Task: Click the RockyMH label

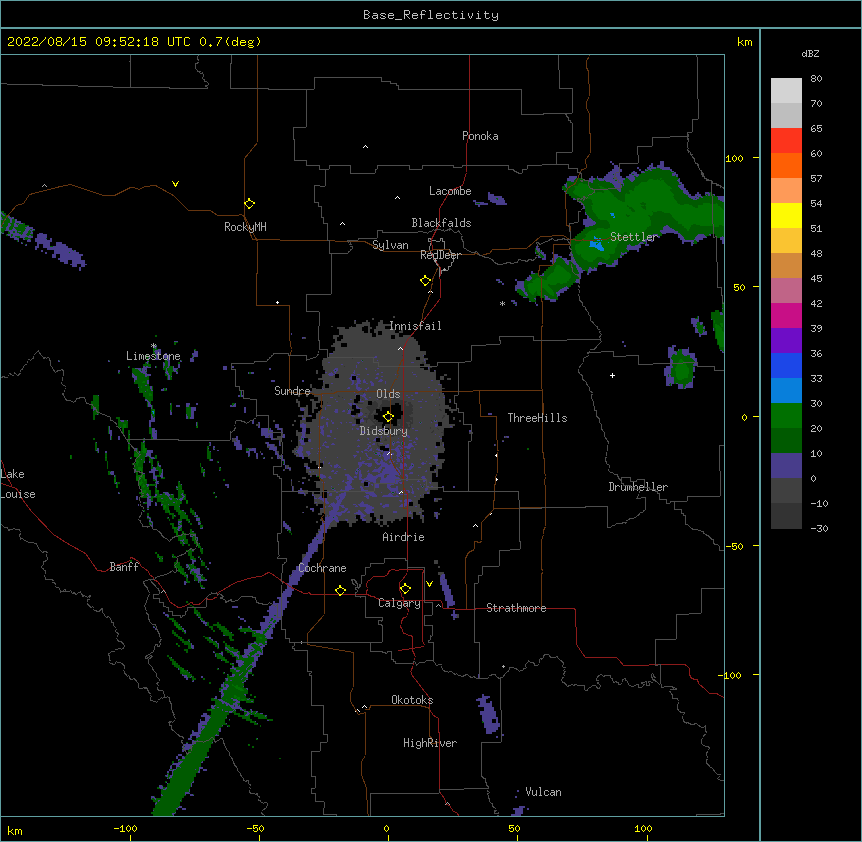Action: (245, 227)
